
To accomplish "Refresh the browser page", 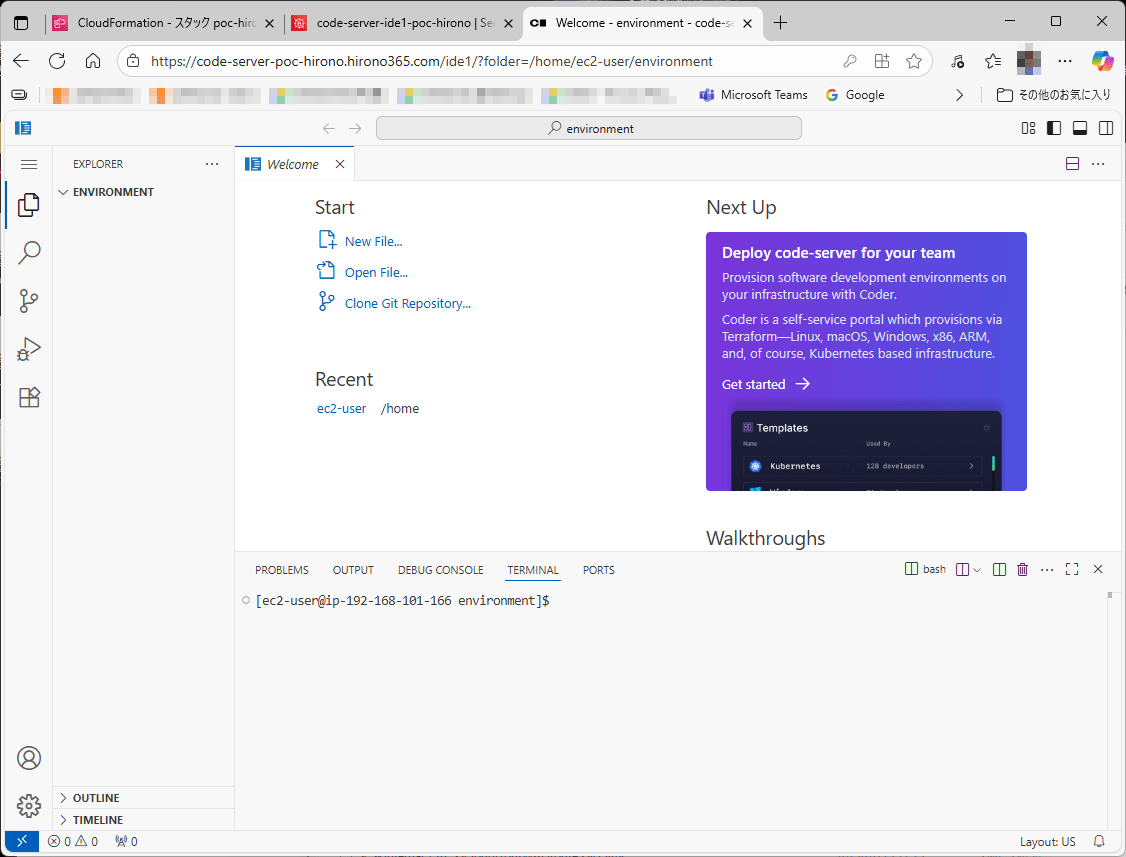I will point(57,61).
